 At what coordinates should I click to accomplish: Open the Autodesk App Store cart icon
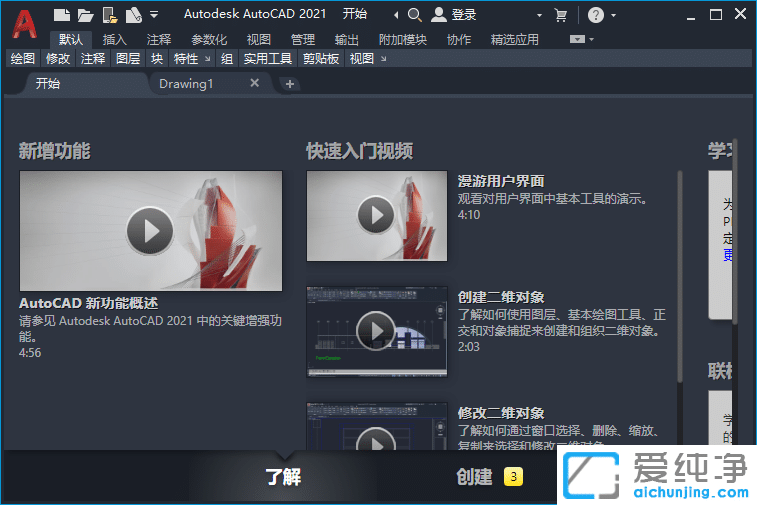tap(561, 15)
